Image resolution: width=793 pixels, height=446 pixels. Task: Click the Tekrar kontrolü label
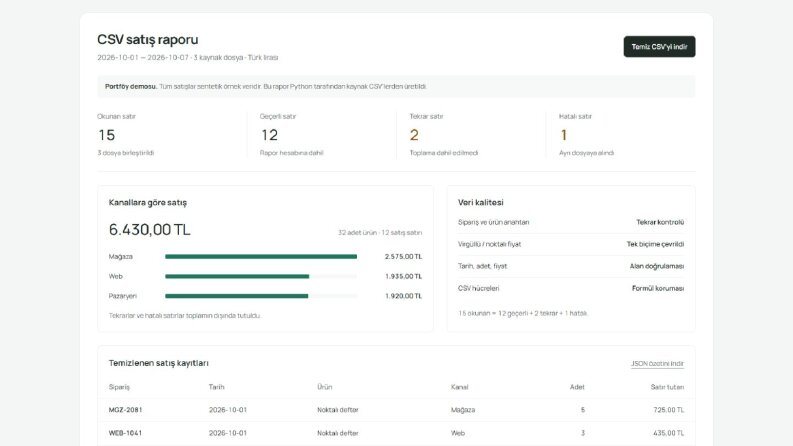pyautogui.click(x=660, y=222)
